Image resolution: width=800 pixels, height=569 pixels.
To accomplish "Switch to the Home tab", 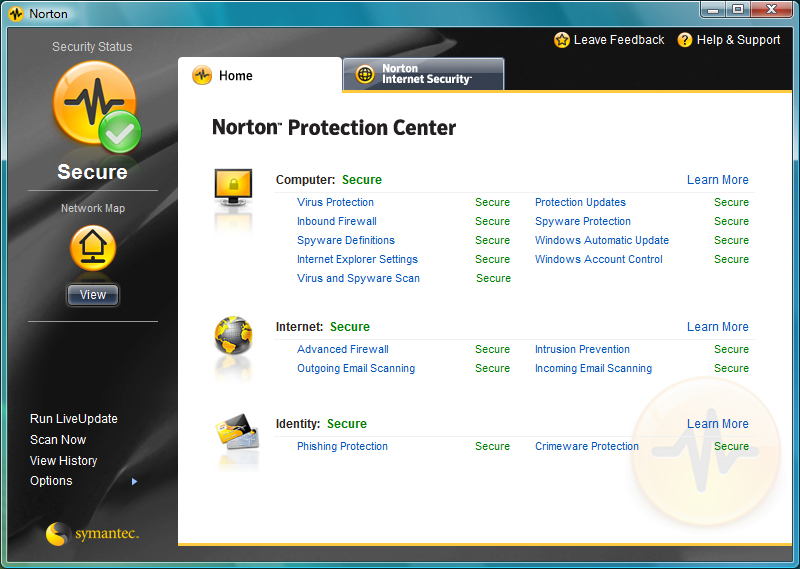I will click(260, 75).
